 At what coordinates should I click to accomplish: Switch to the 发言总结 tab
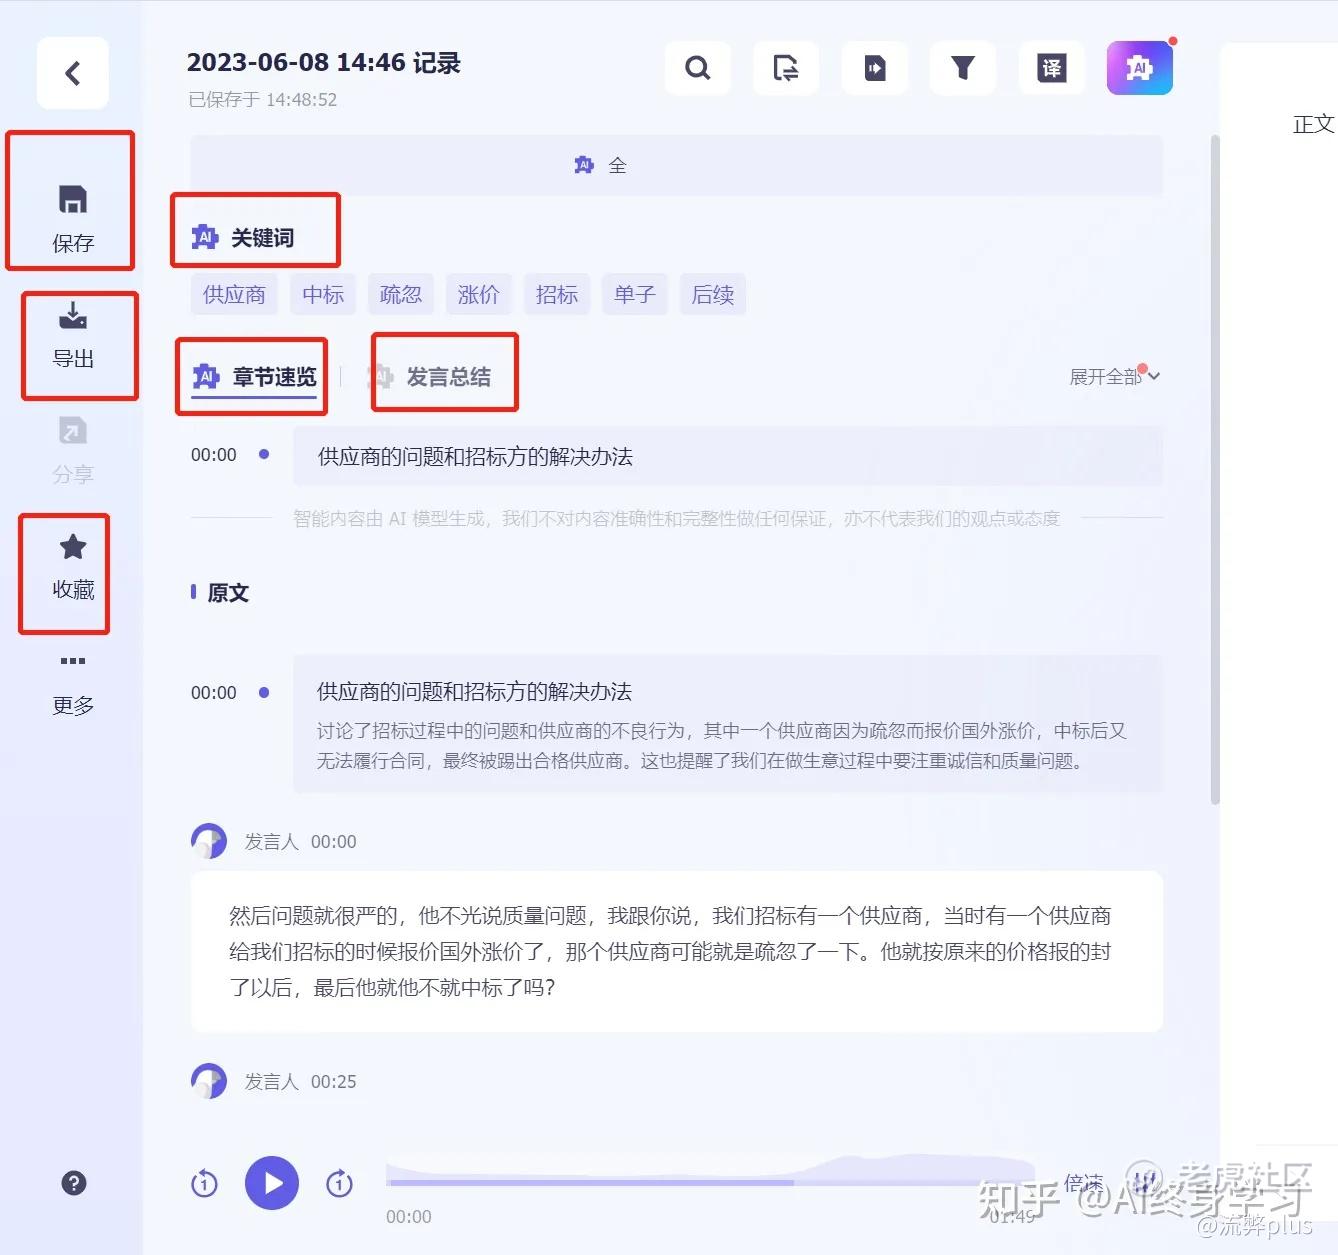(x=429, y=377)
